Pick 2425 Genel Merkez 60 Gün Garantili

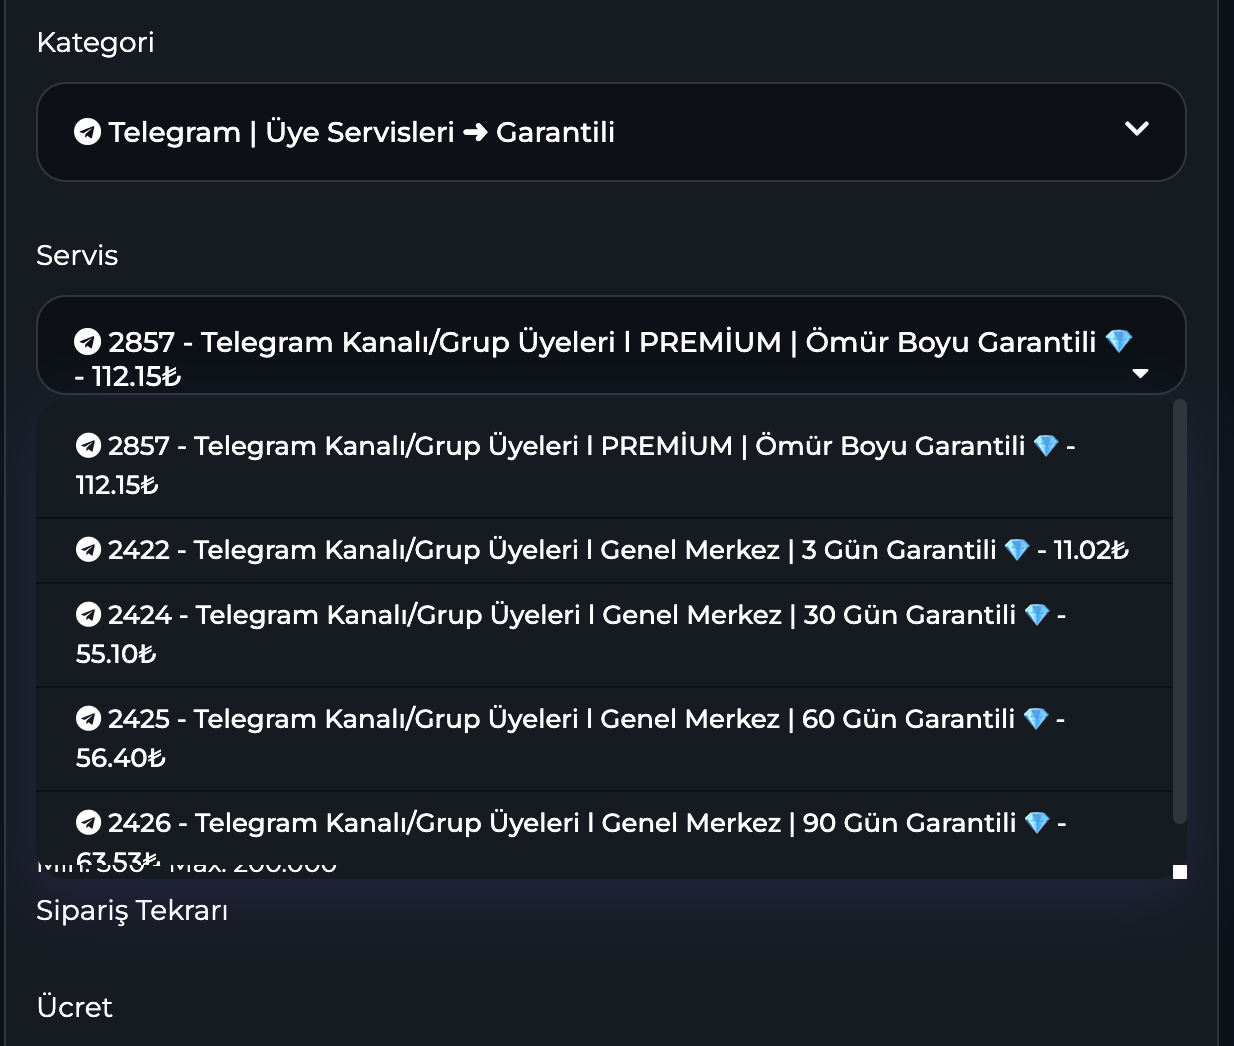coord(604,739)
